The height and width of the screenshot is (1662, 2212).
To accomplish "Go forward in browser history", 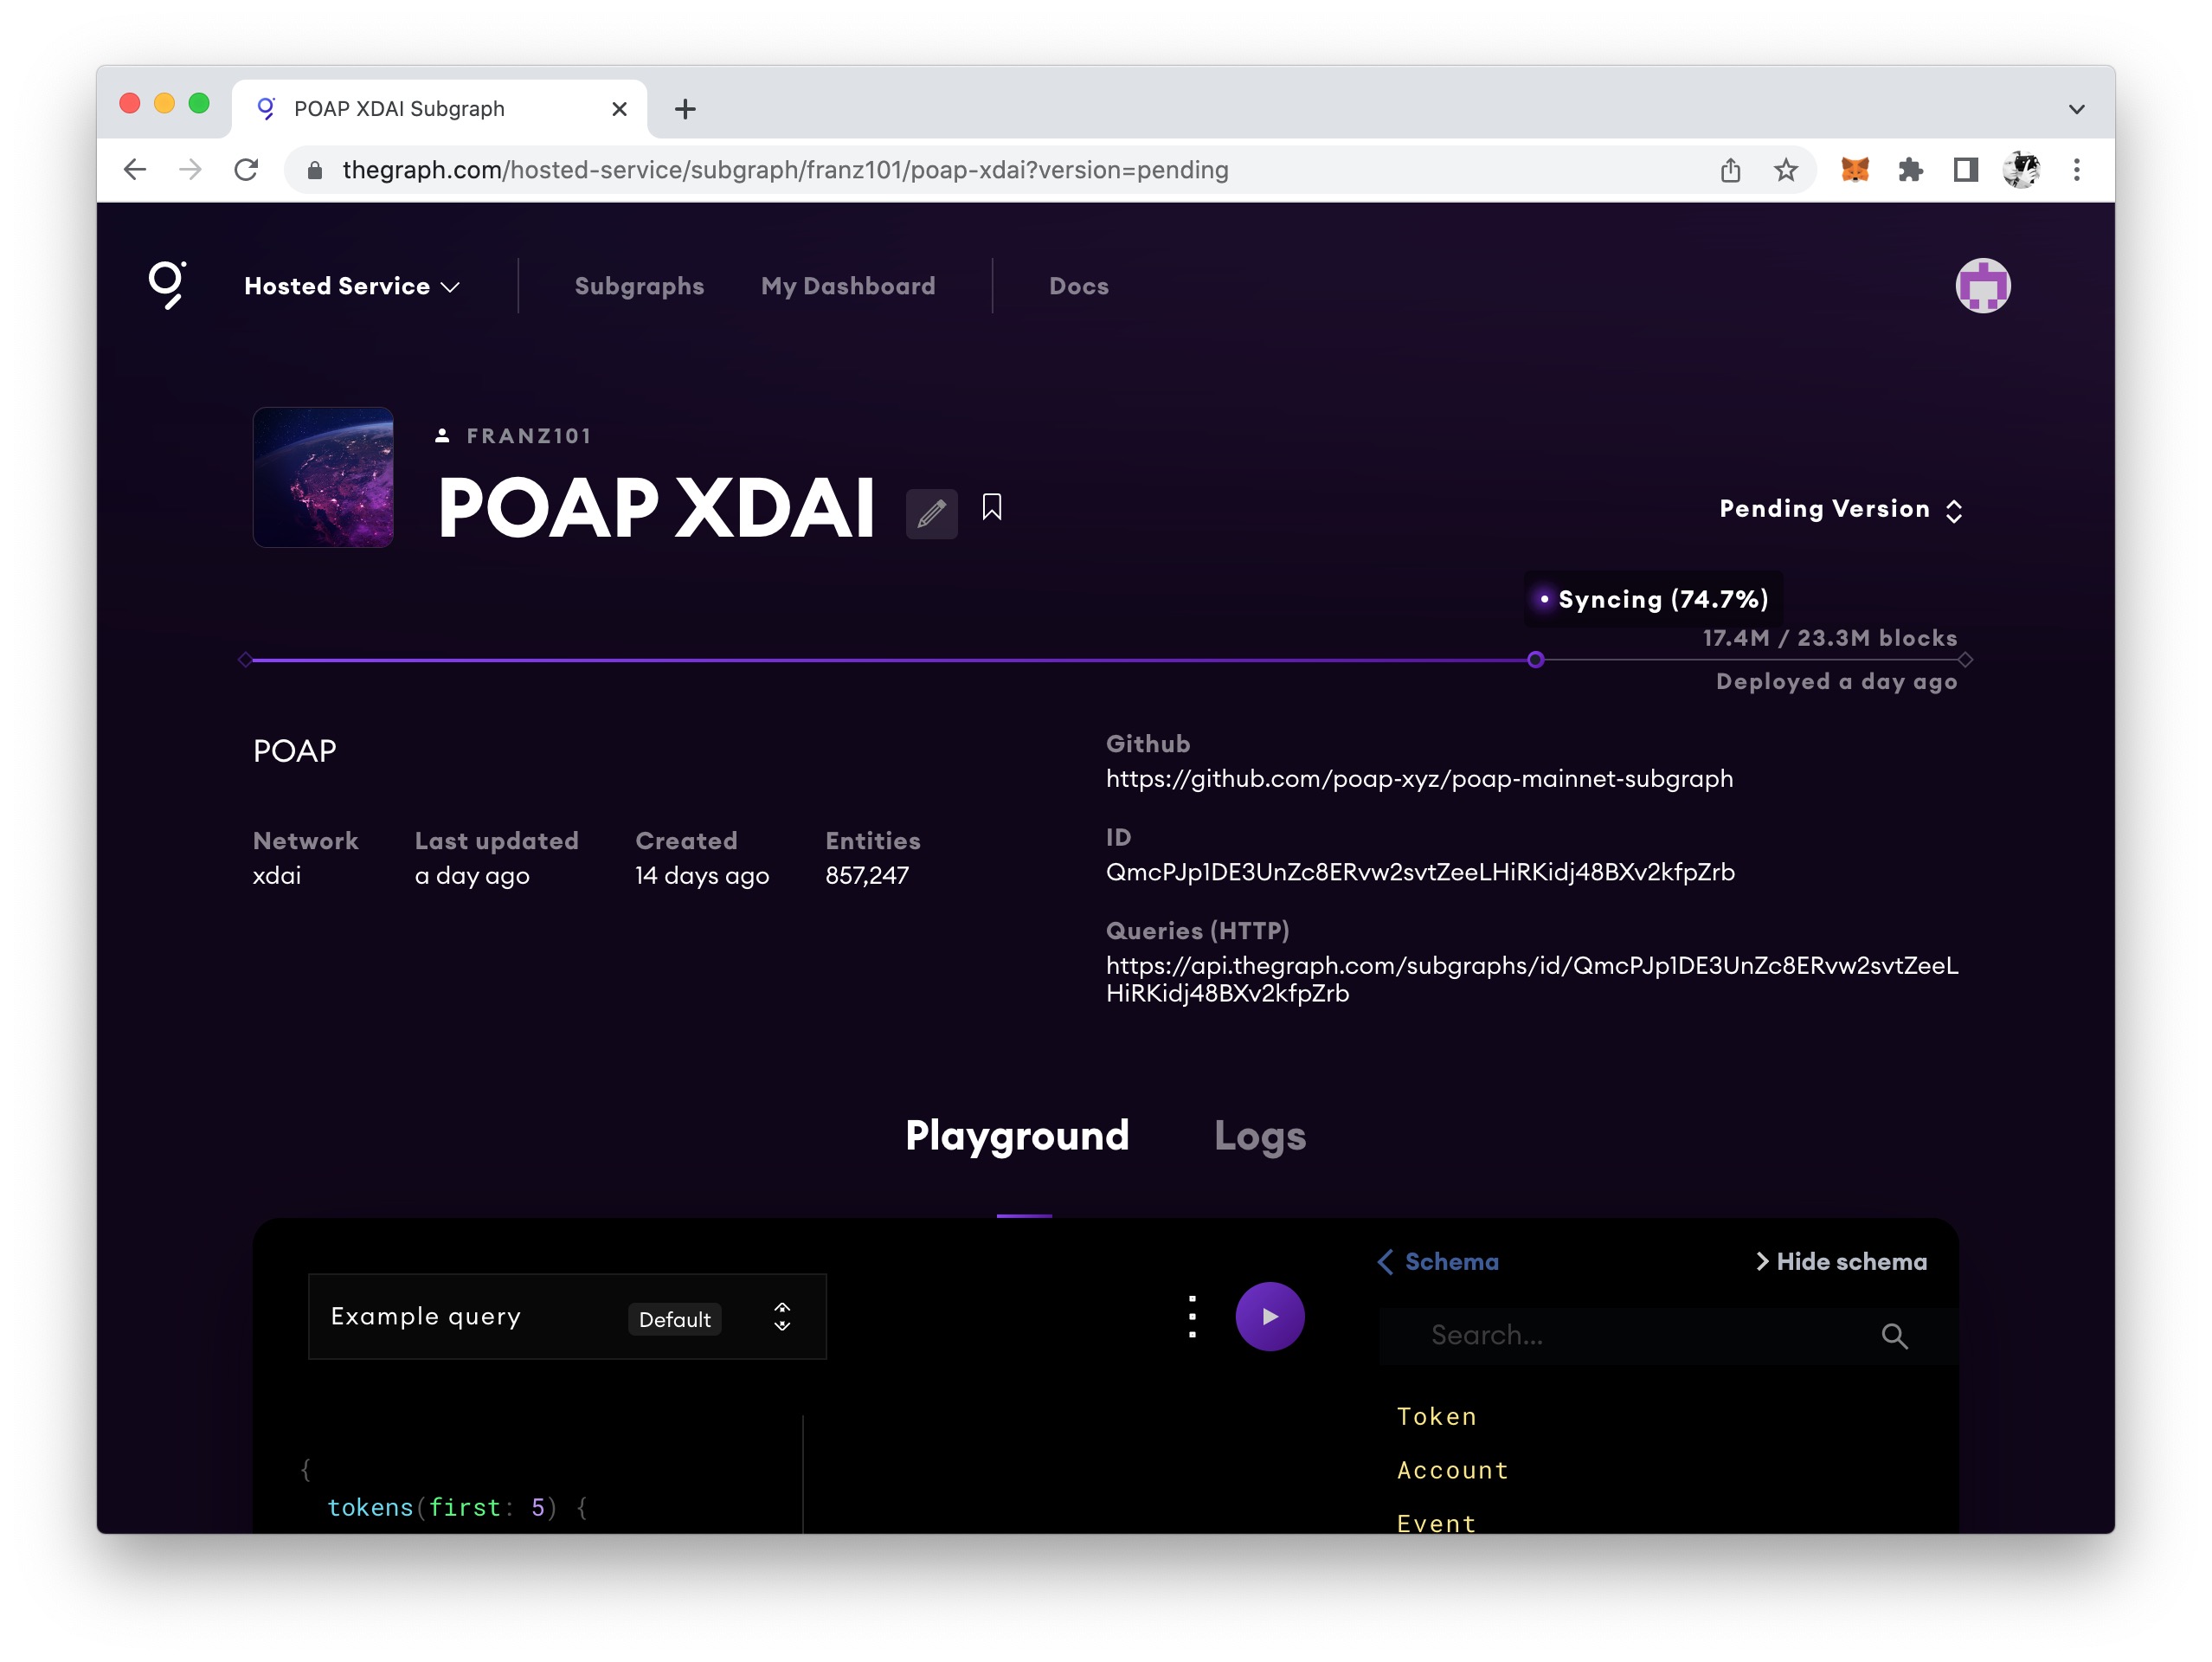I will coord(190,170).
